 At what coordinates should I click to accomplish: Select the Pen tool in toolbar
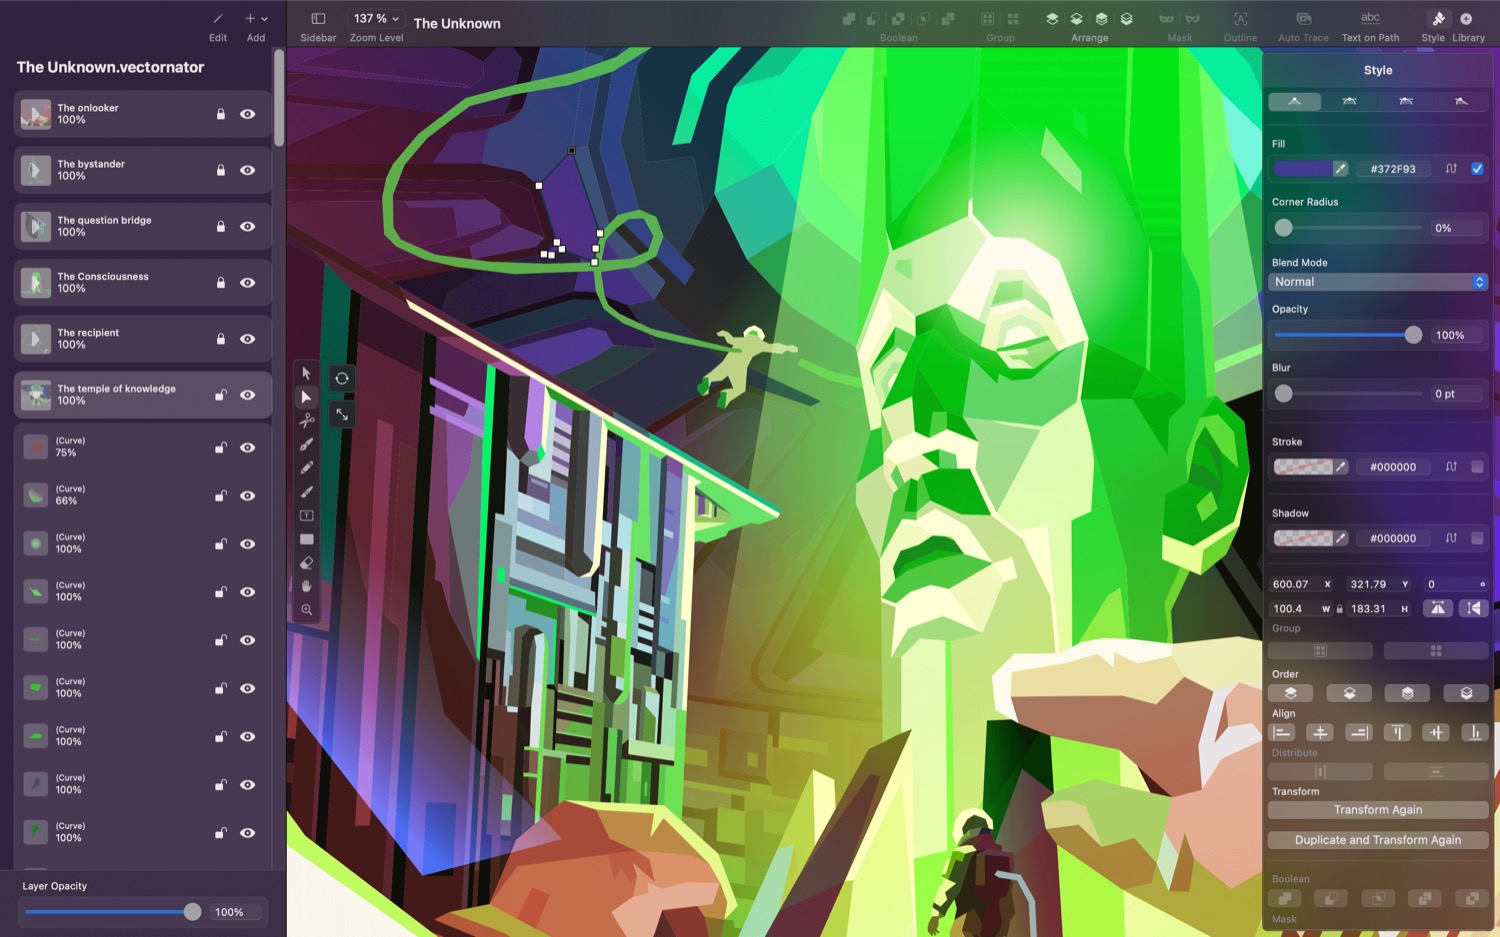point(307,444)
